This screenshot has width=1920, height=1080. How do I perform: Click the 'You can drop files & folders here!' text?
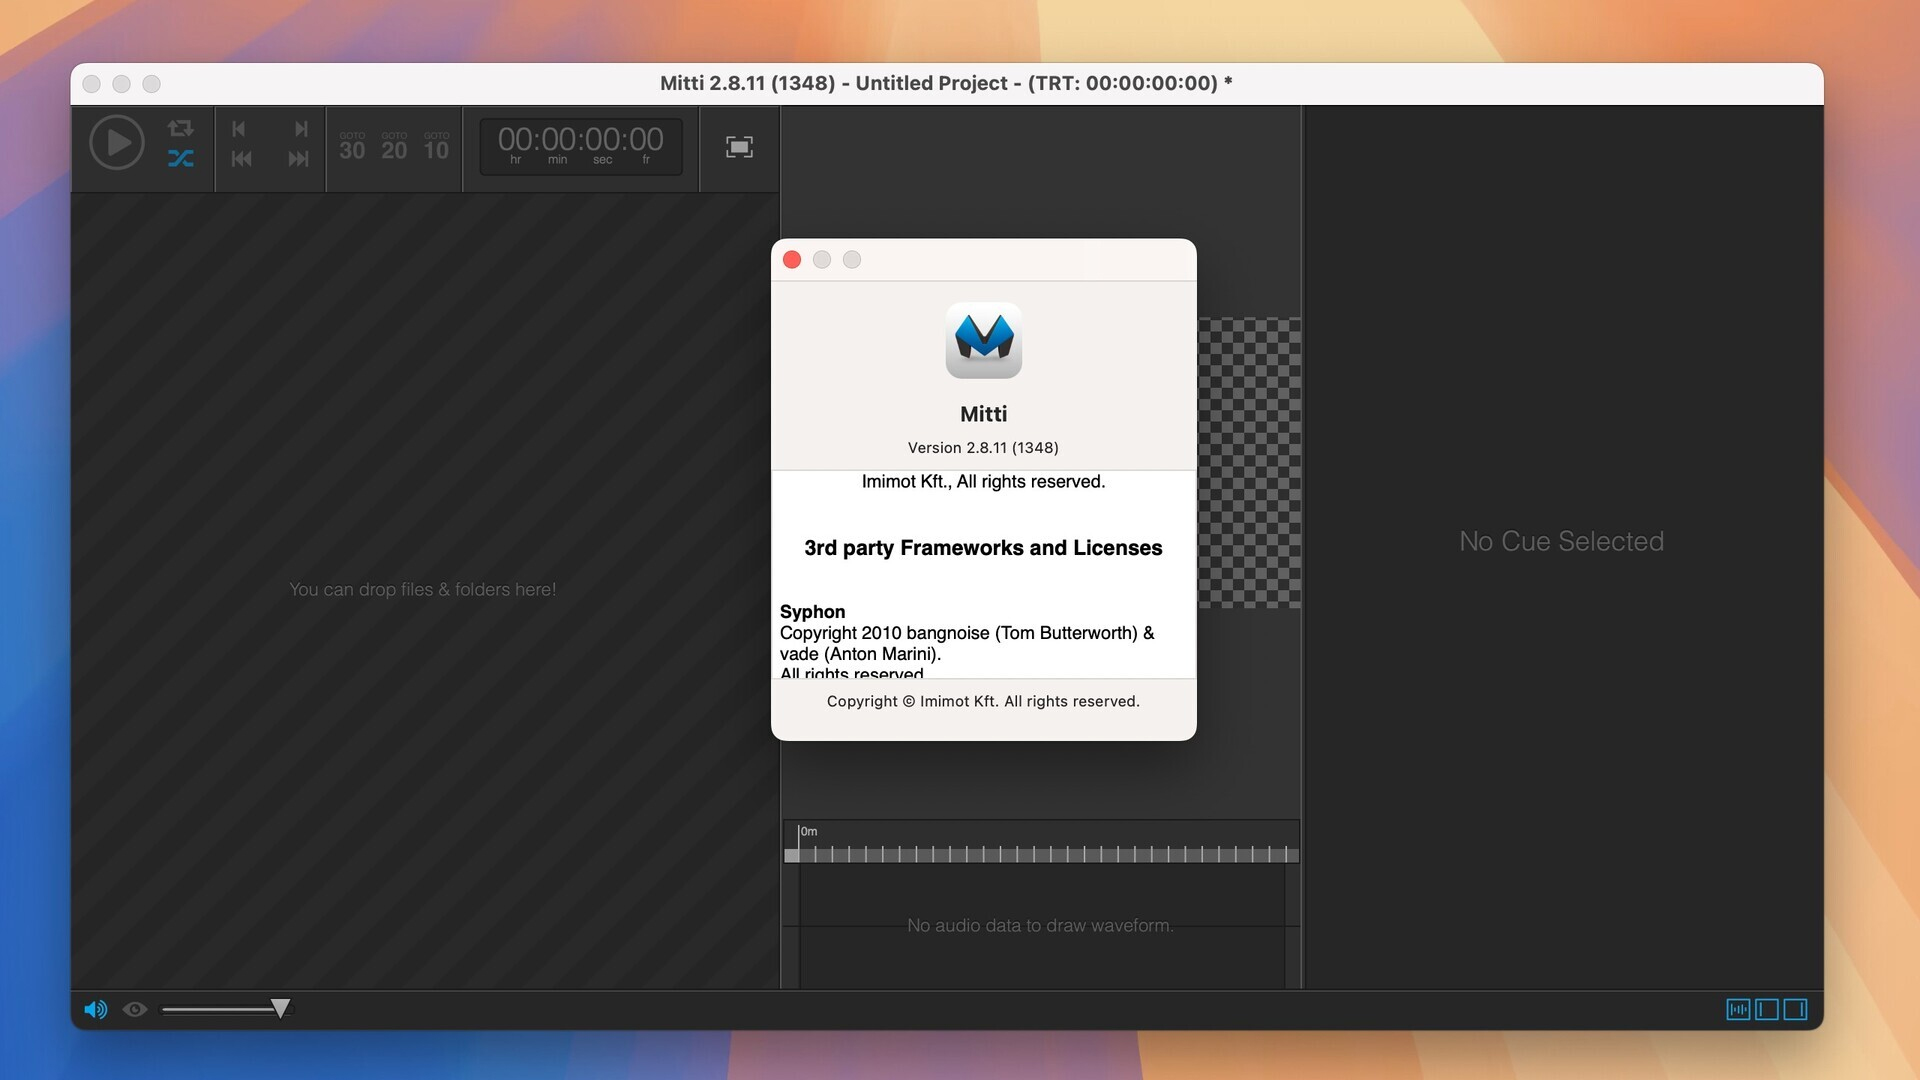[422, 589]
